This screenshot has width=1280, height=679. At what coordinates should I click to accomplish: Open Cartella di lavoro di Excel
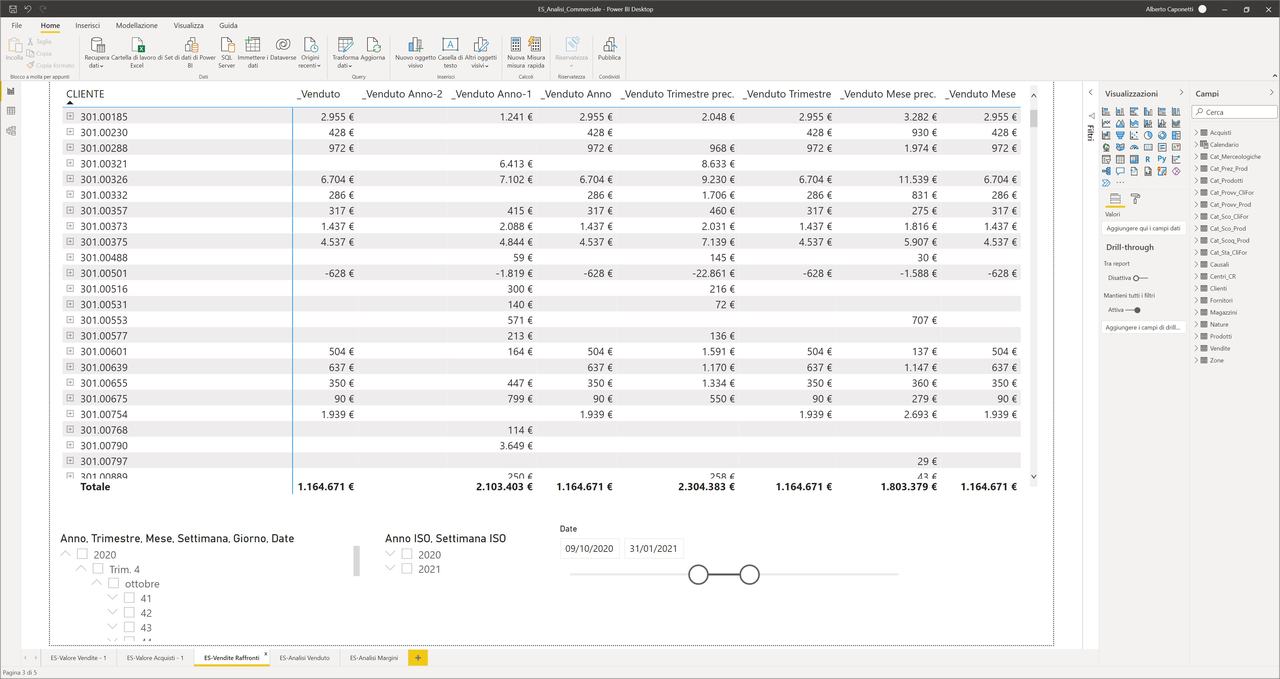click(137, 46)
